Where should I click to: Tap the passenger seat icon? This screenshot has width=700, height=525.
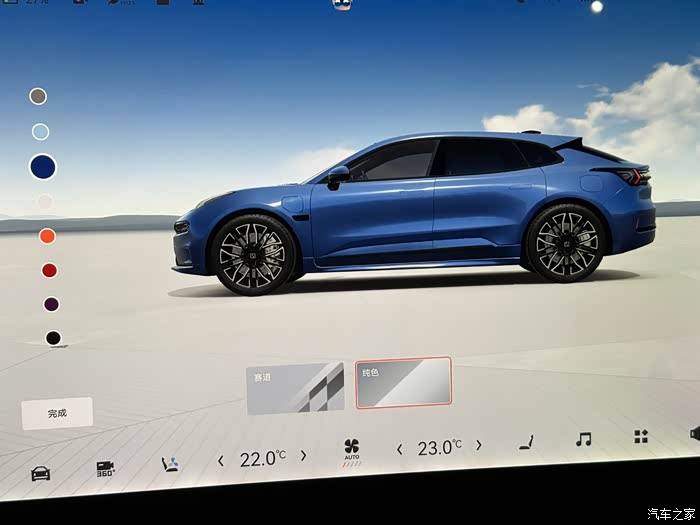(524, 441)
